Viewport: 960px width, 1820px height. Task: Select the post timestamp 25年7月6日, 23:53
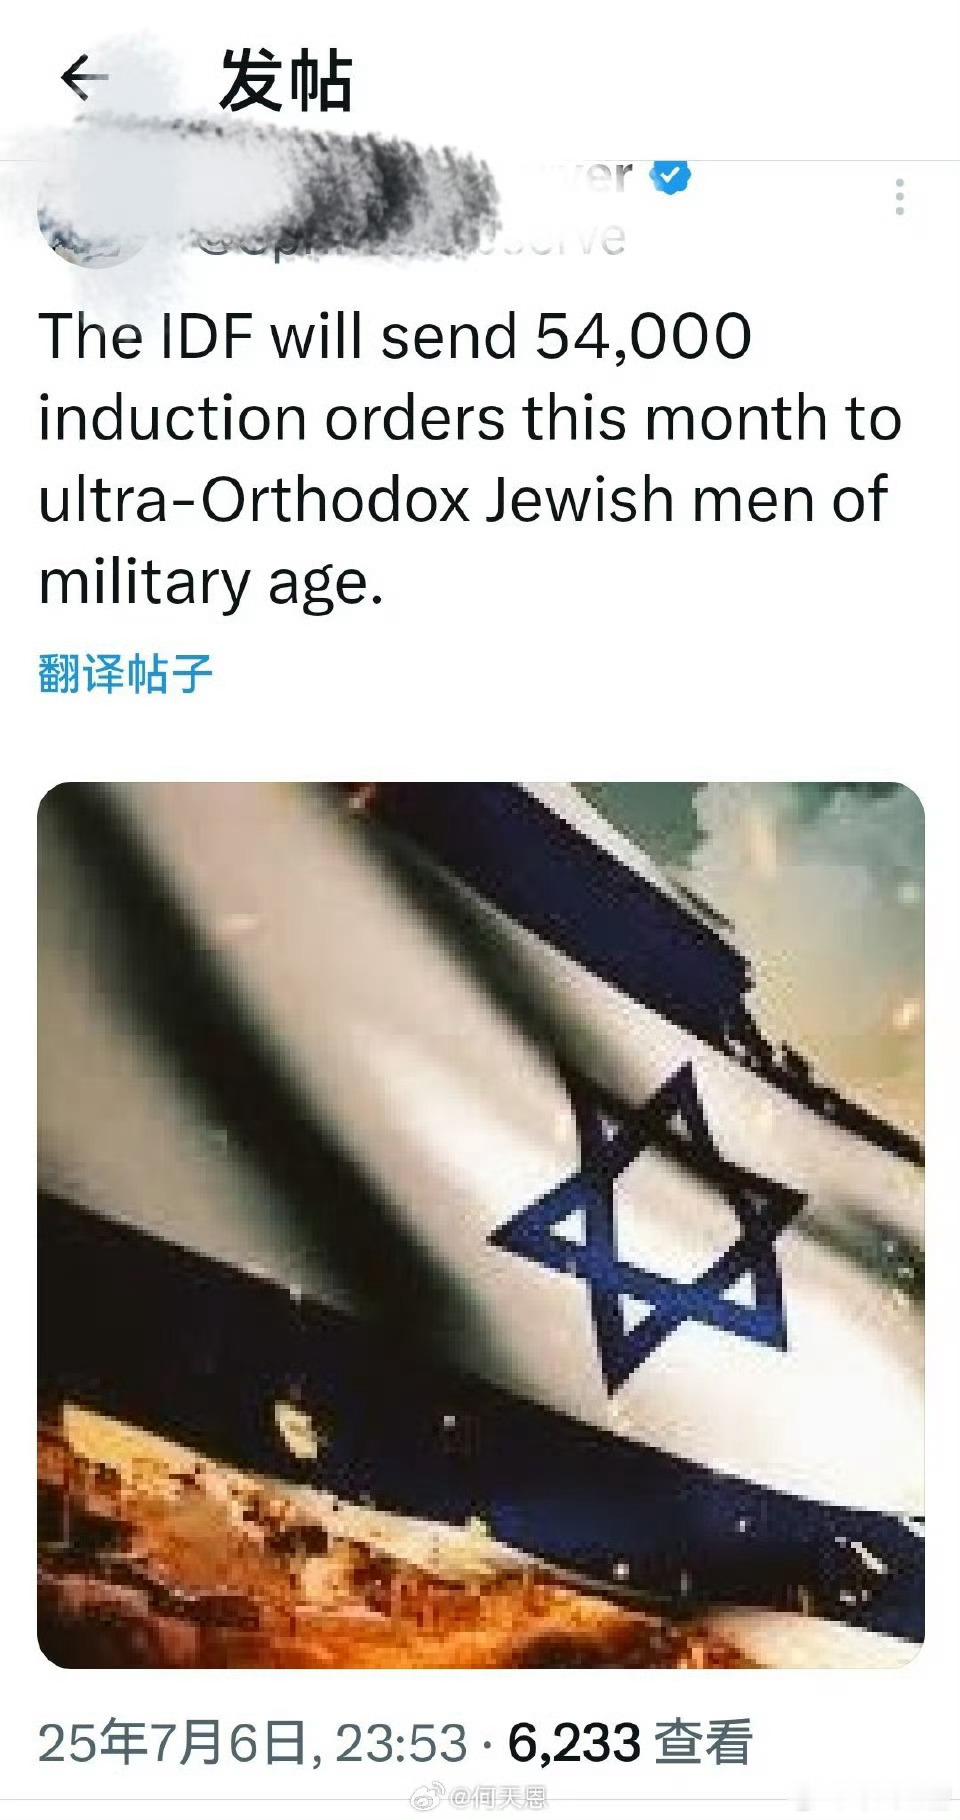(252, 1743)
